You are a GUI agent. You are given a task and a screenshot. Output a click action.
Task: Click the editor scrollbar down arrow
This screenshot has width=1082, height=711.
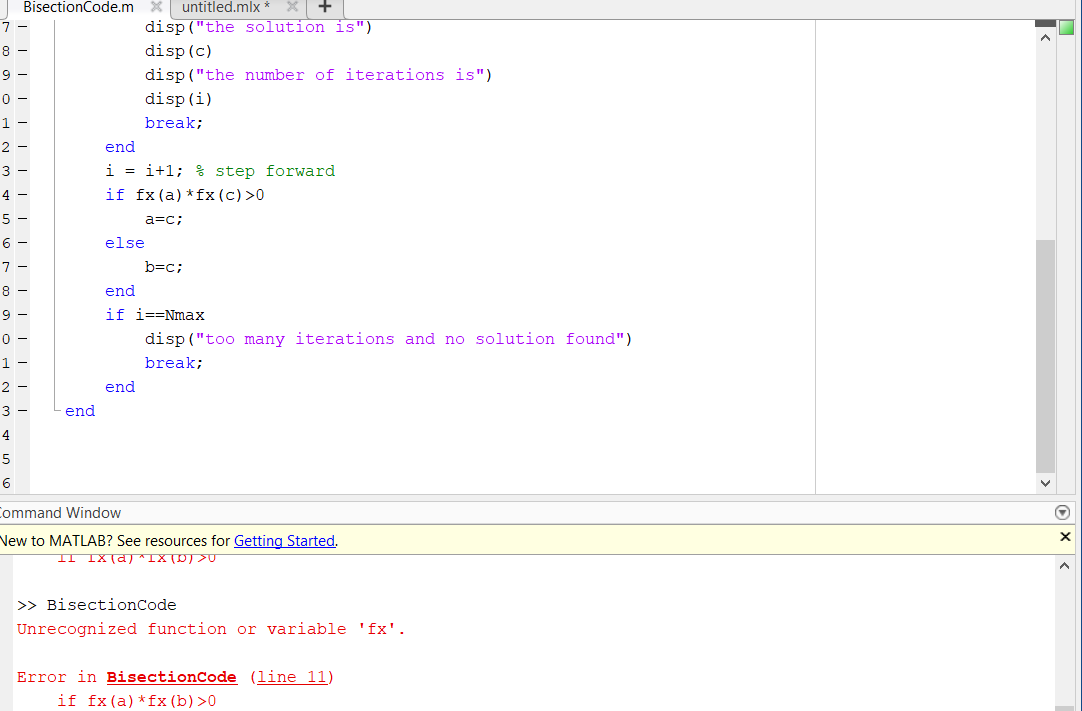[1044, 483]
